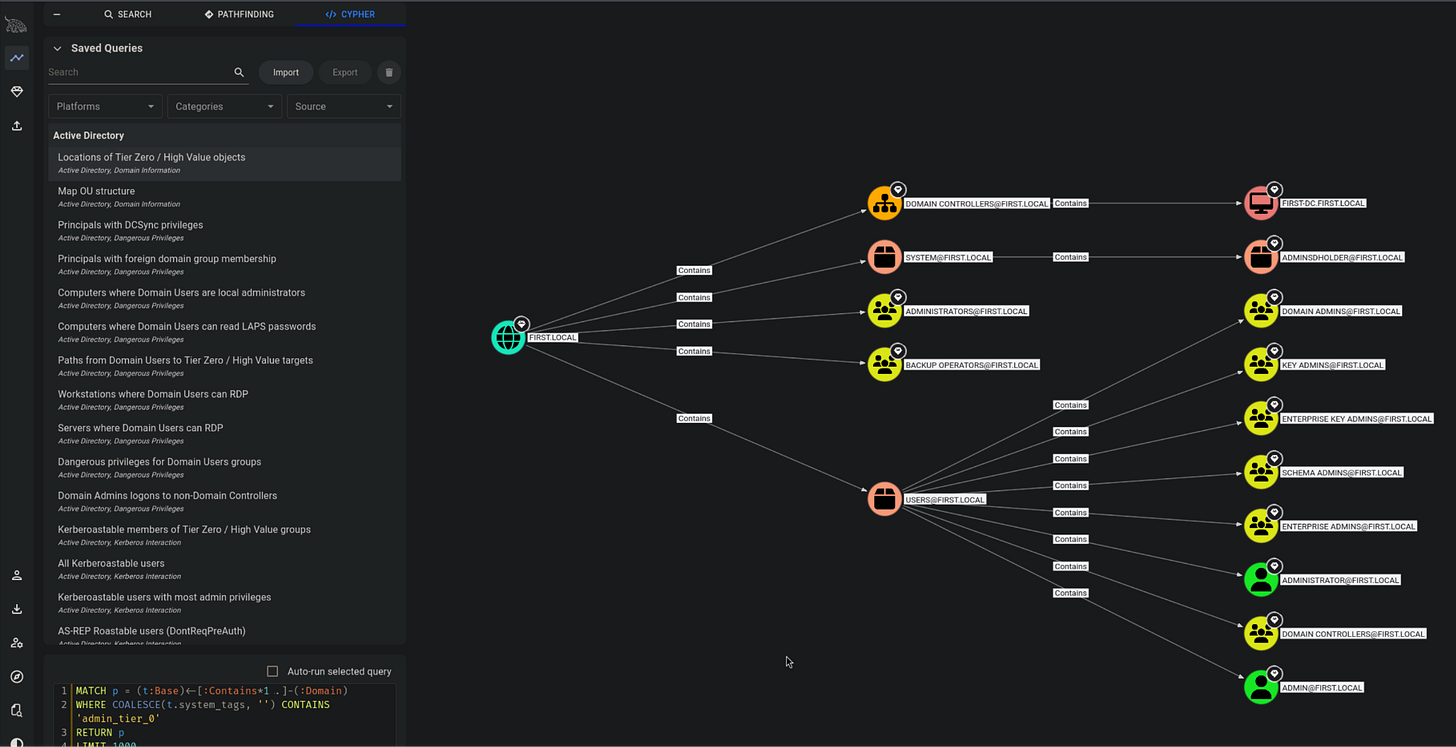Select the FIRST-DC.FIRST.LOCAL computer node

coord(1260,203)
